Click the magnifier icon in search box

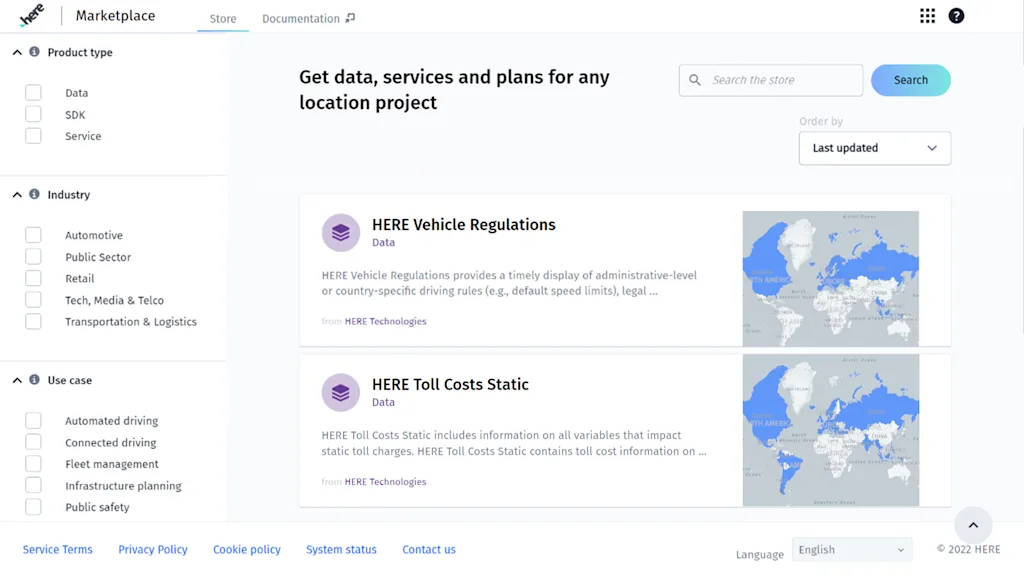[x=695, y=80]
